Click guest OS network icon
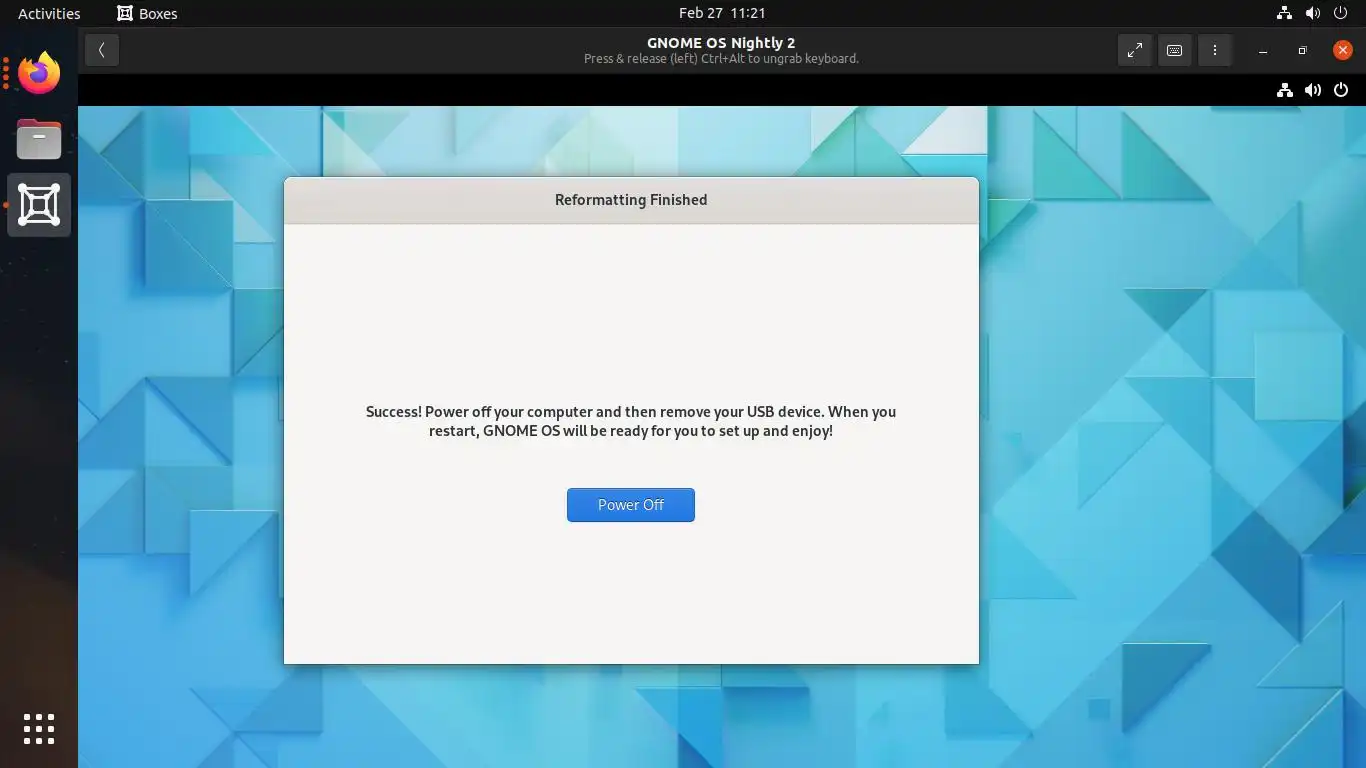Screen dimensions: 1366x768 pyautogui.click(x=1285, y=90)
